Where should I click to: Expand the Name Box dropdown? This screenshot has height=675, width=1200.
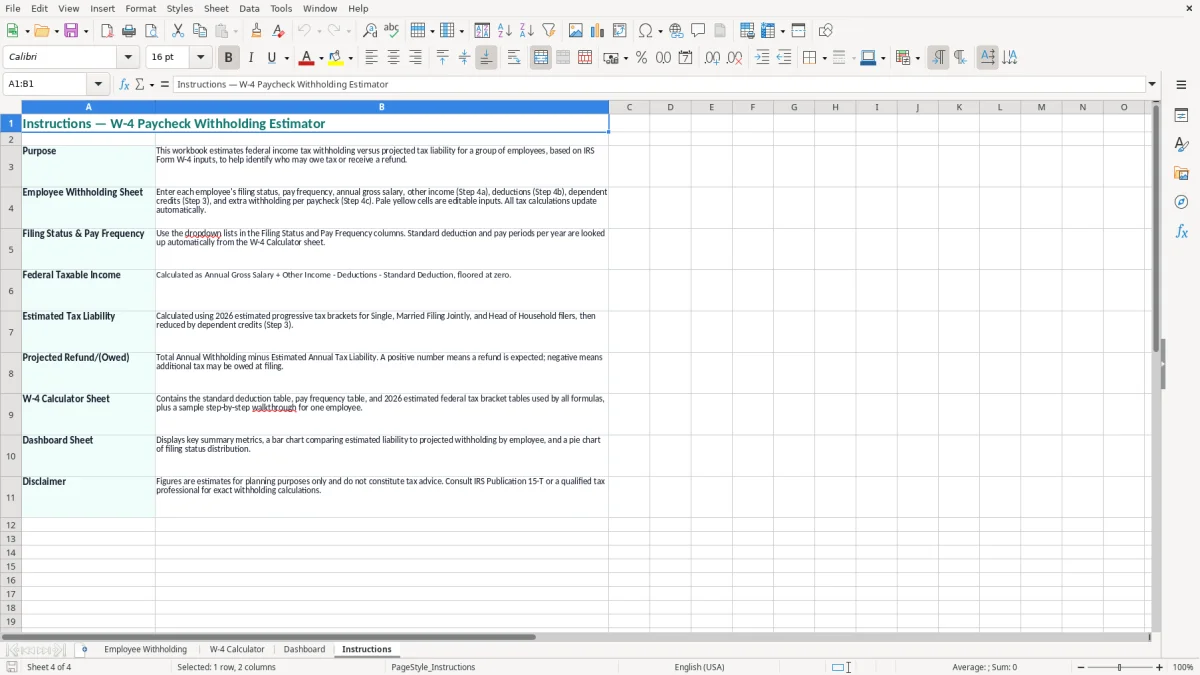[x=98, y=85]
